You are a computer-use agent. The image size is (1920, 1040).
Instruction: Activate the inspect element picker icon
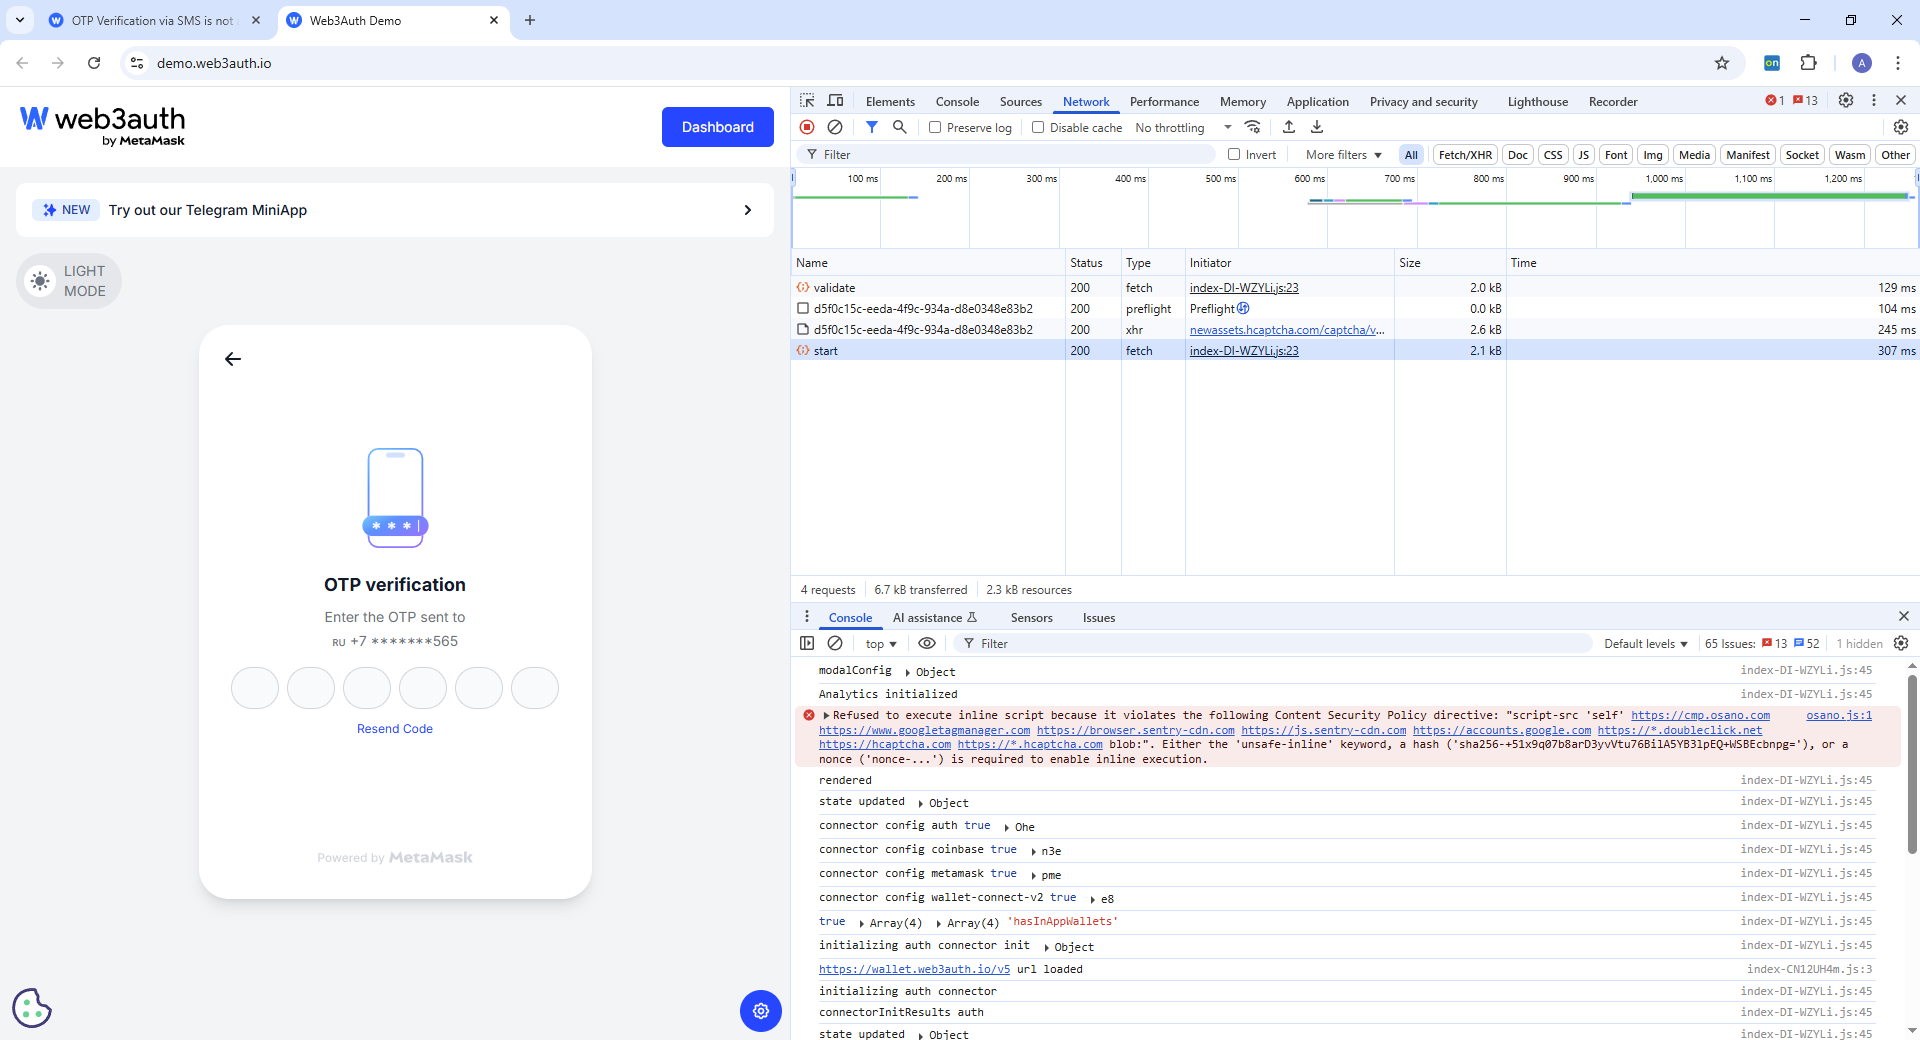click(x=807, y=101)
